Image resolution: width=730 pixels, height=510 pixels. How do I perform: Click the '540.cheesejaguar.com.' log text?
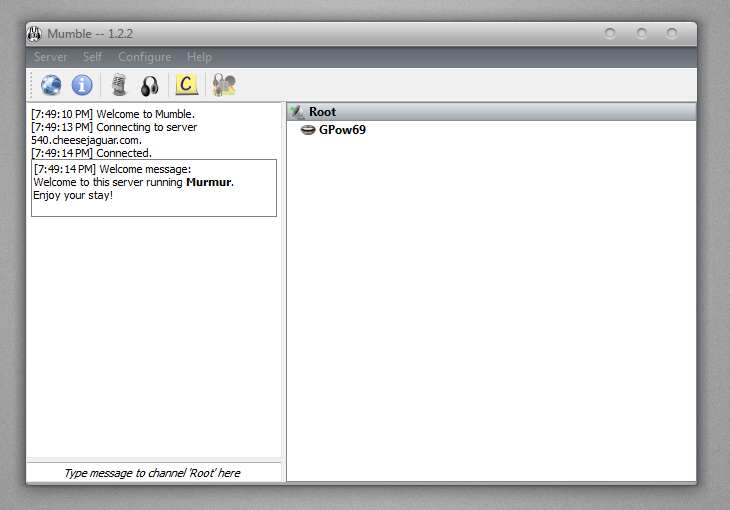(86, 140)
